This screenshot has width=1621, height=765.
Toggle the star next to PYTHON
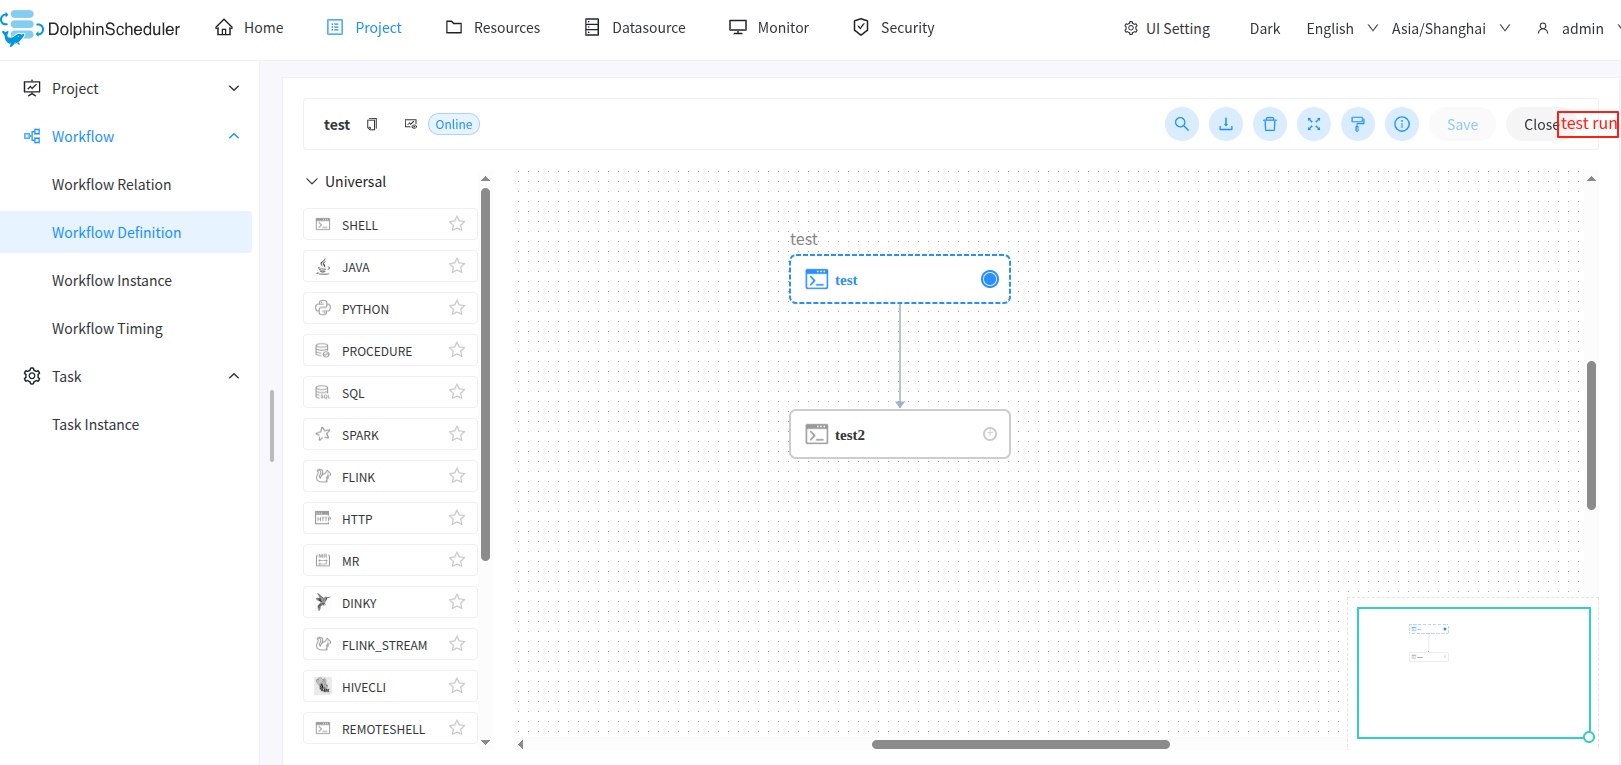457,308
